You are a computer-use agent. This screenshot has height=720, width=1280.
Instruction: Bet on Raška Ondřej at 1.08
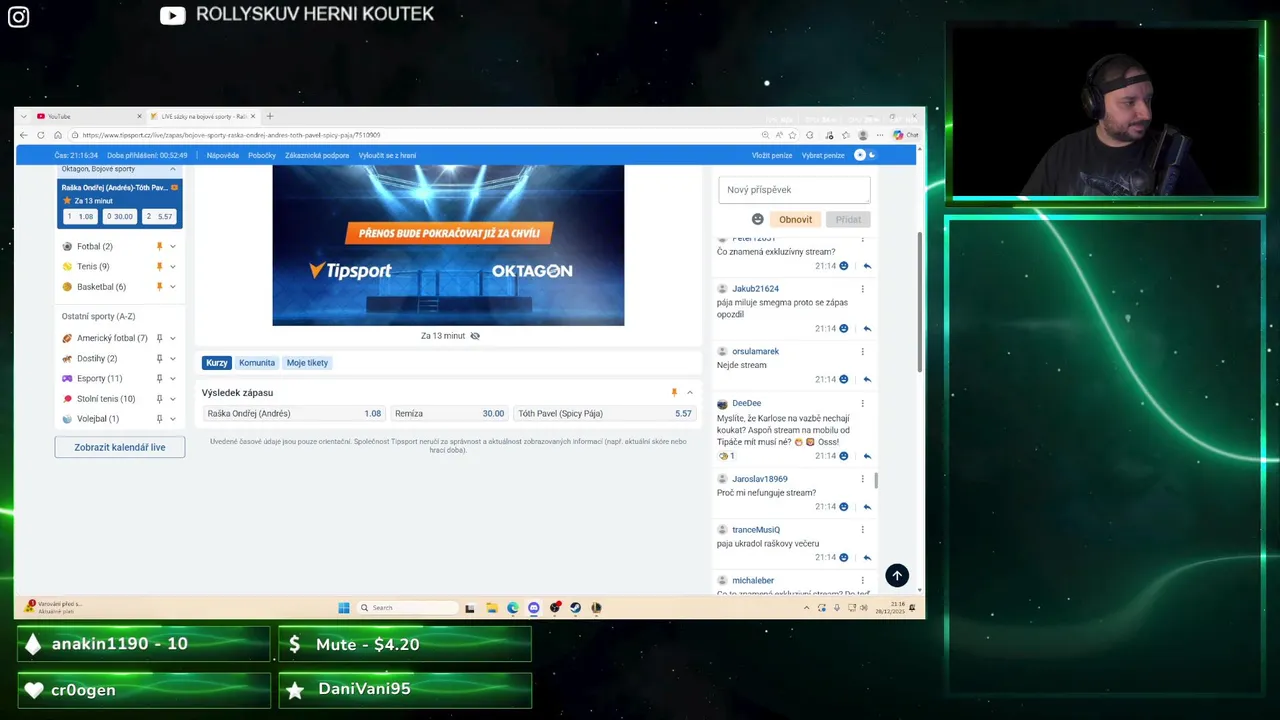point(294,413)
